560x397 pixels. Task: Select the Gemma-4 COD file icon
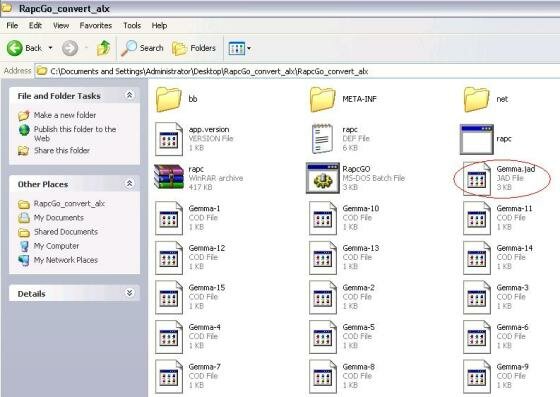169,337
